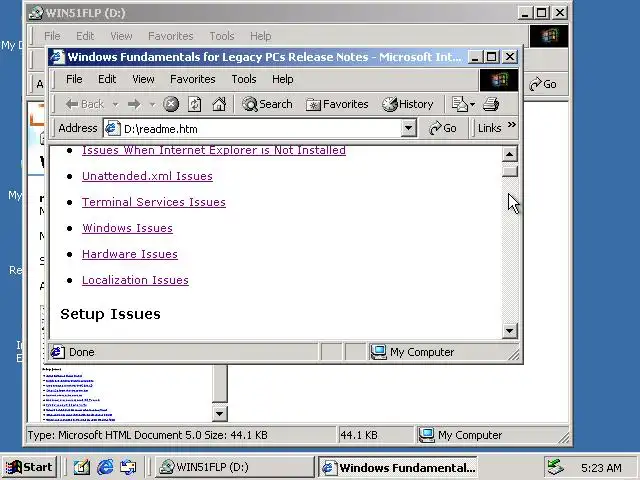Open the Unattended.xml Issues link
The height and width of the screenshot is (480, 640).
tap(147, 176)
